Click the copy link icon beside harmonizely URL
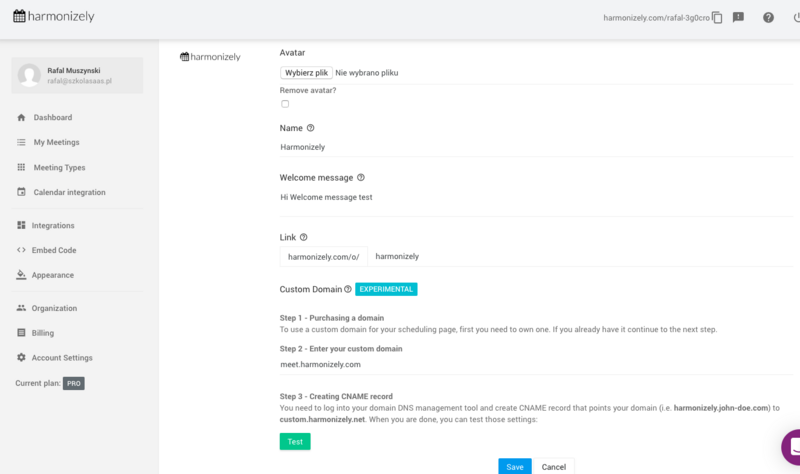The height and width of the screenshot is (474, 800). point(717,17)
